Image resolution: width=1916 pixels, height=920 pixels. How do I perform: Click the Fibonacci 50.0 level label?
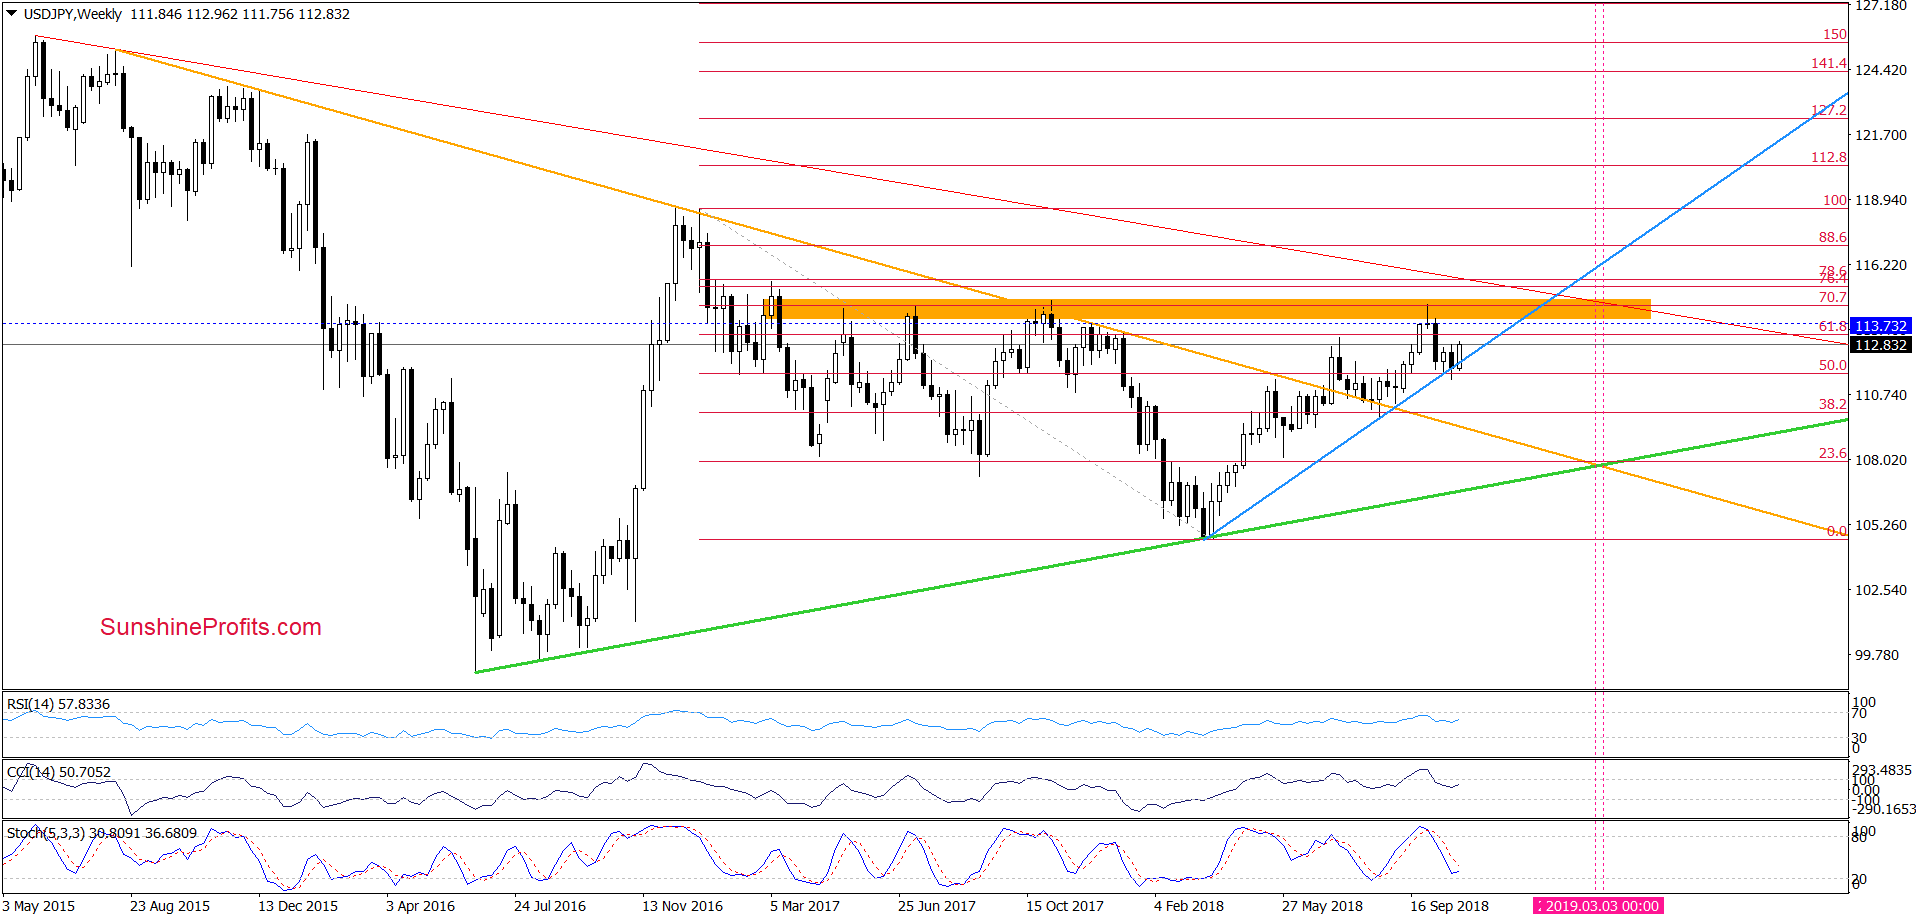coord(1832,365)
